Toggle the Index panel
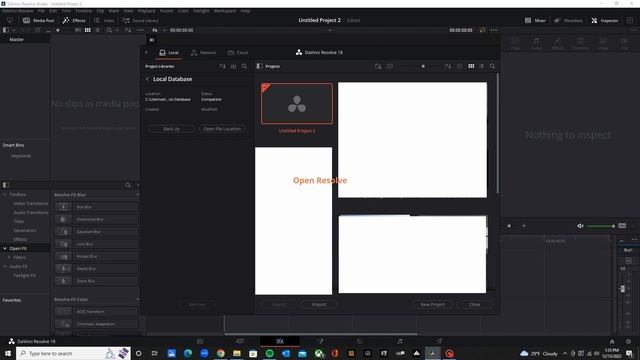640x360 pixels. pyautogui.click(x=104, y=20)
